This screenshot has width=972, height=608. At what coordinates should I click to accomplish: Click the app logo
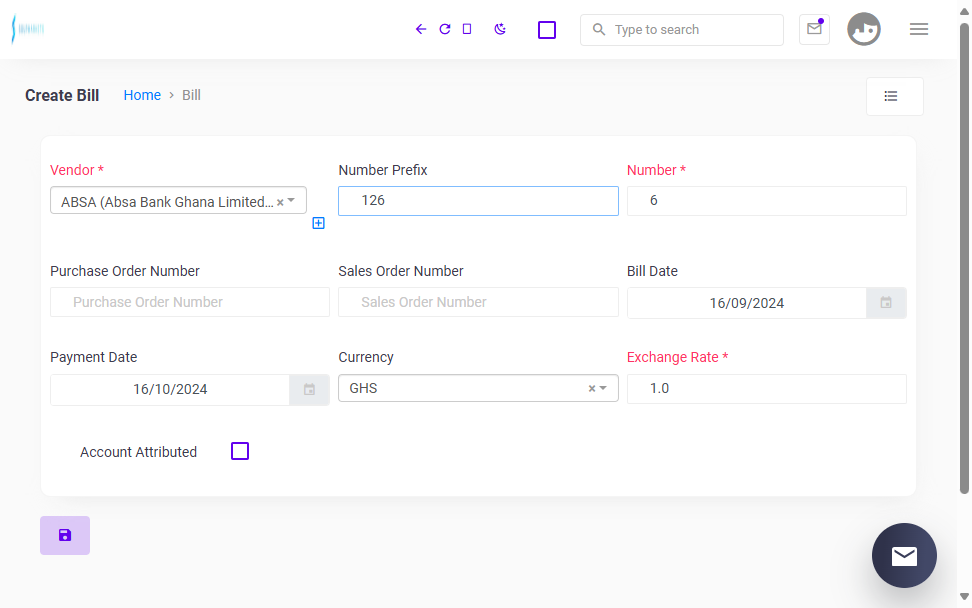28,29
